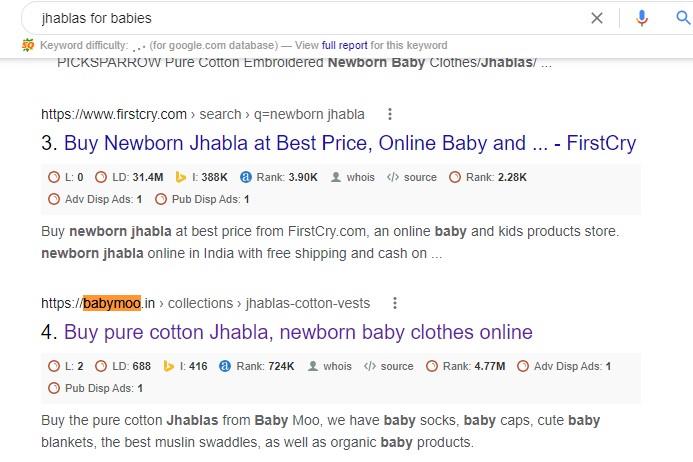Image resolution: width=693 pixels, height=462 pixels.
Task: Click Alexa Rank icon for babymoo result
Action: [225, 366]
